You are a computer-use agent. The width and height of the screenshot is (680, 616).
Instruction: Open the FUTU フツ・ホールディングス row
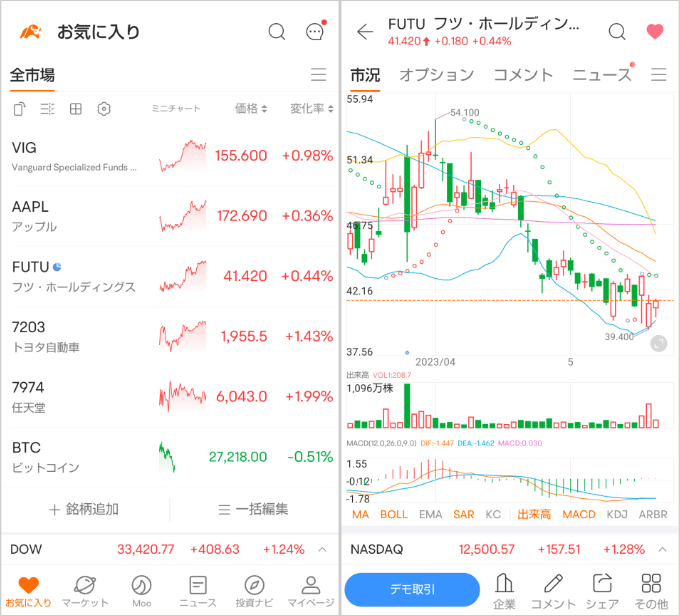click(170, 276)
